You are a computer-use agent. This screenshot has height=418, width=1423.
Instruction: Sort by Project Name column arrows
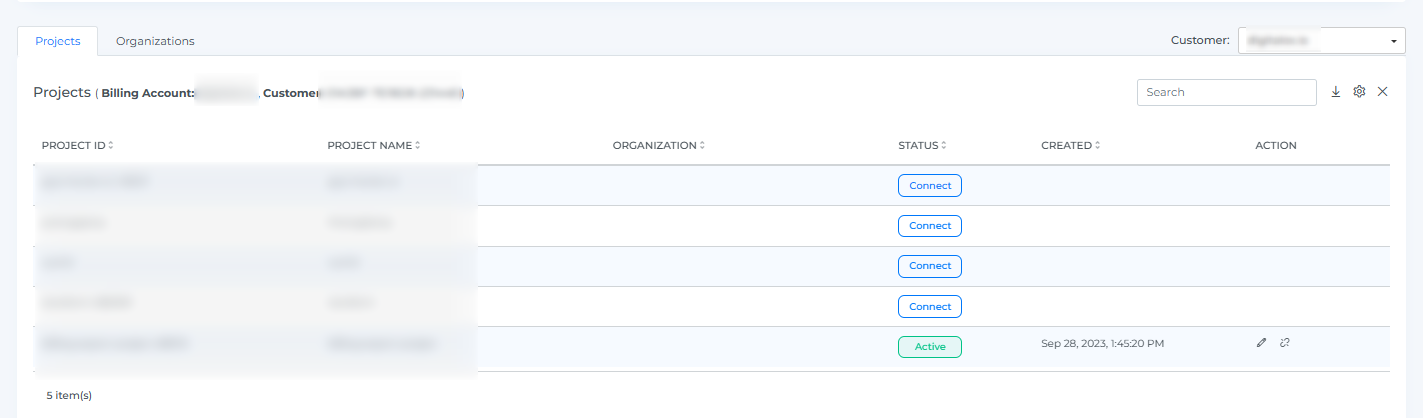pos(417,145)
